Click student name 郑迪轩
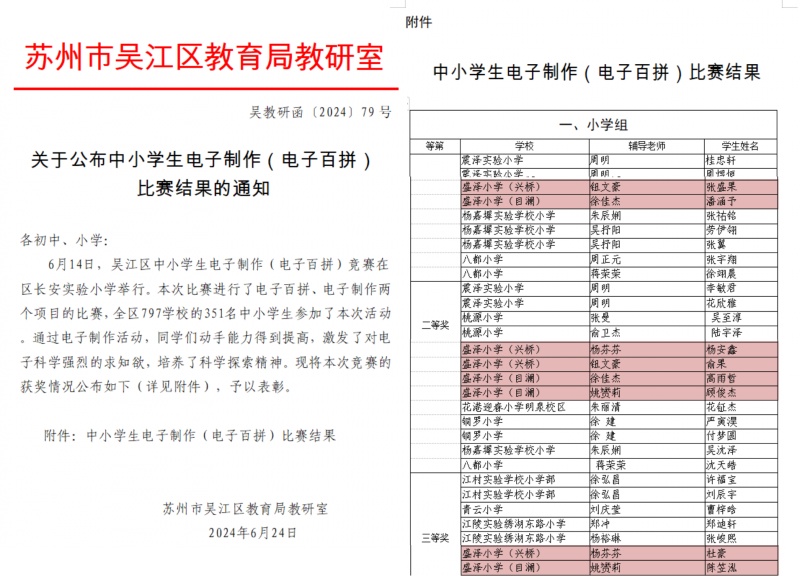The height and width of the screenshot is (576, 800). (x=721, y=523)
